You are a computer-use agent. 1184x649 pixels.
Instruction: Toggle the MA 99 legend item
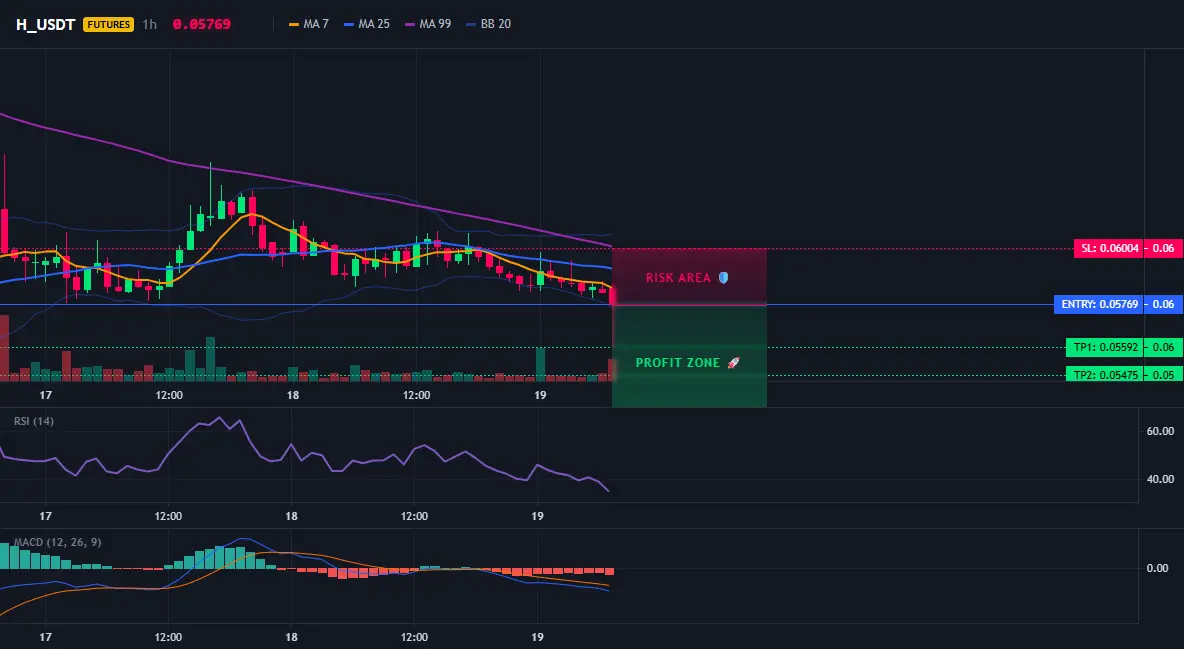[x=428, y=24]
